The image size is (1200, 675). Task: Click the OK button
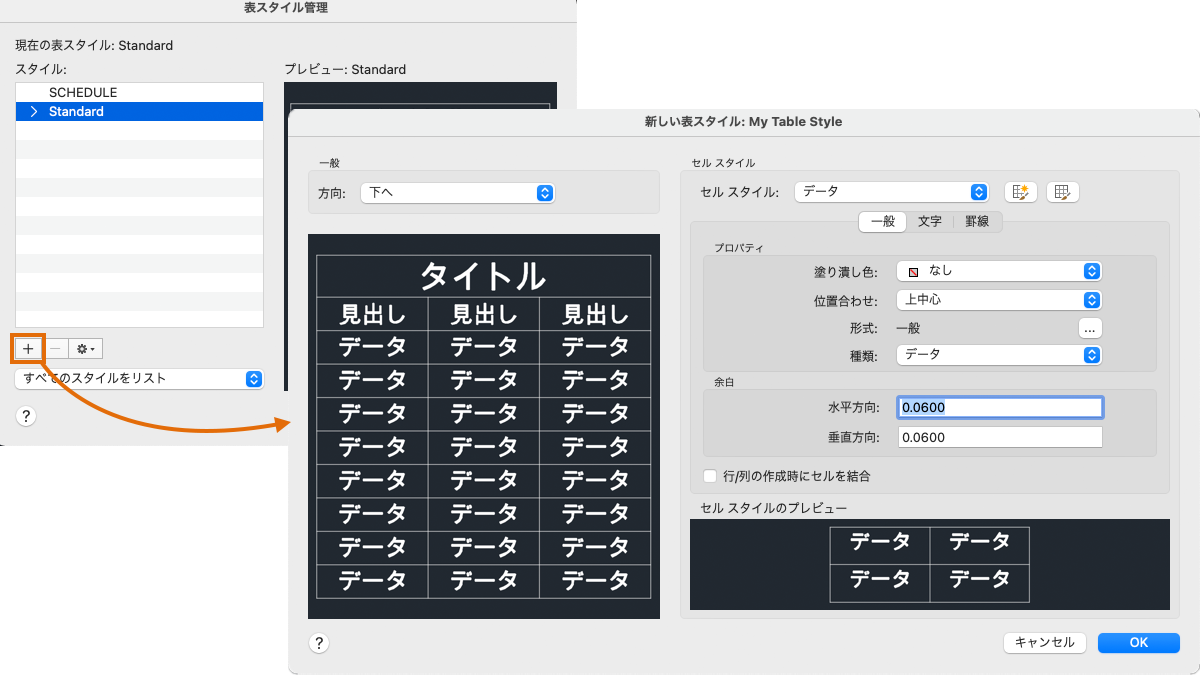tap(1139, 643)
